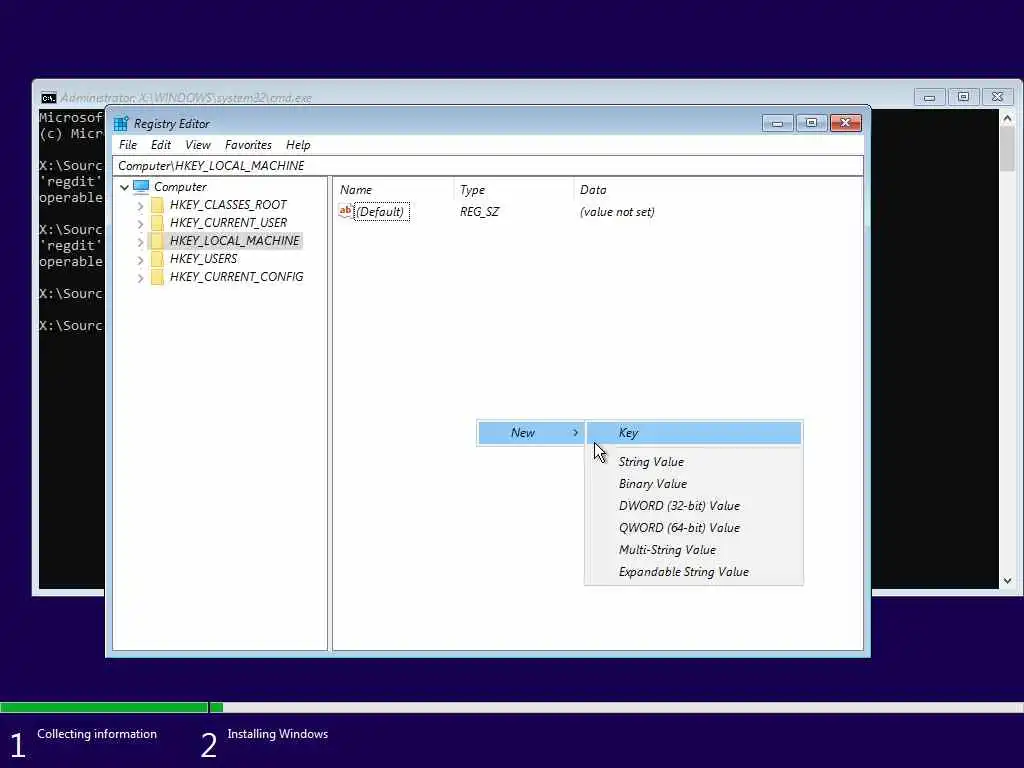The image size is (1024, 768).
Task: Minimize the Registry Editor window
Action: click(x=777, y=123)
